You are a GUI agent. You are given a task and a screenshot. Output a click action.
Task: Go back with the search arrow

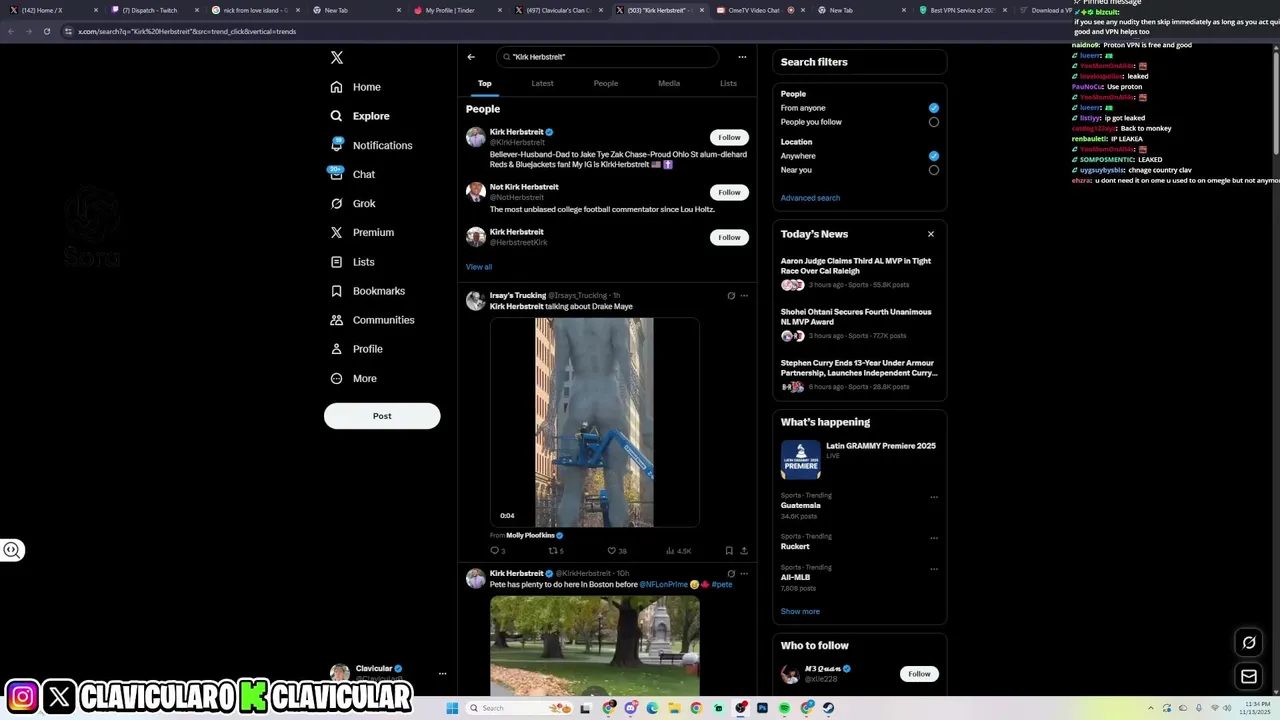(471, 57)
